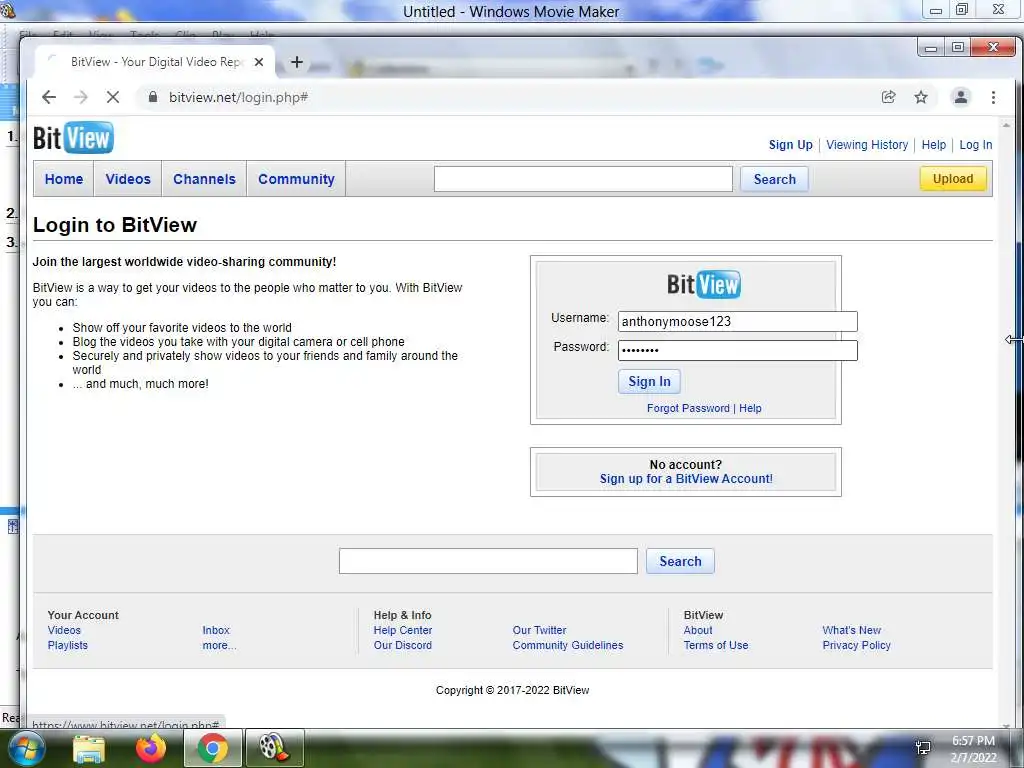
Task: Click the browser forward arrow
Action: [80, 97]
